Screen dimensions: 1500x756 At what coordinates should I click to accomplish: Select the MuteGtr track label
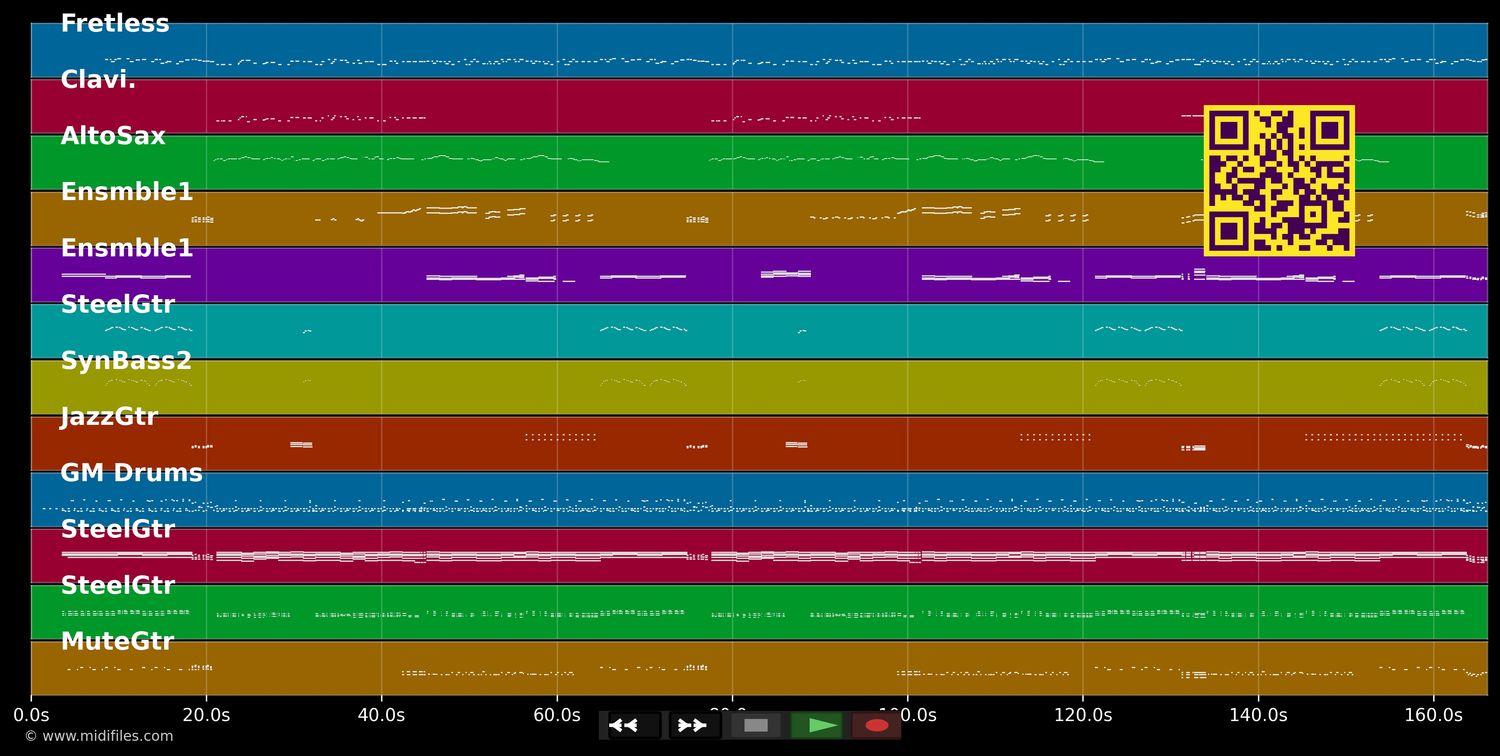(x=117, y=642)
